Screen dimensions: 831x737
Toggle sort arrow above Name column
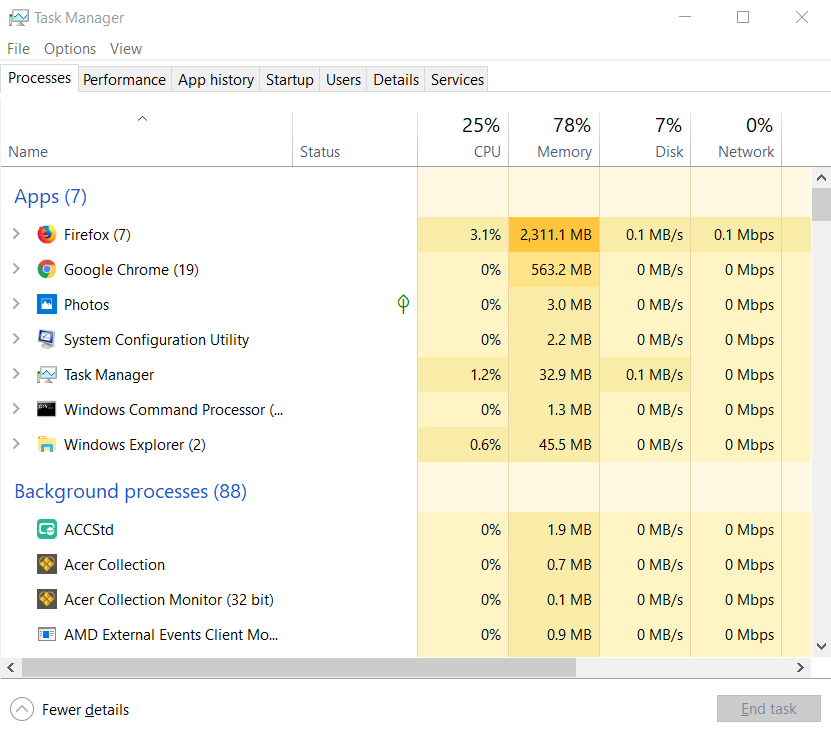click(x=142, y=119)
